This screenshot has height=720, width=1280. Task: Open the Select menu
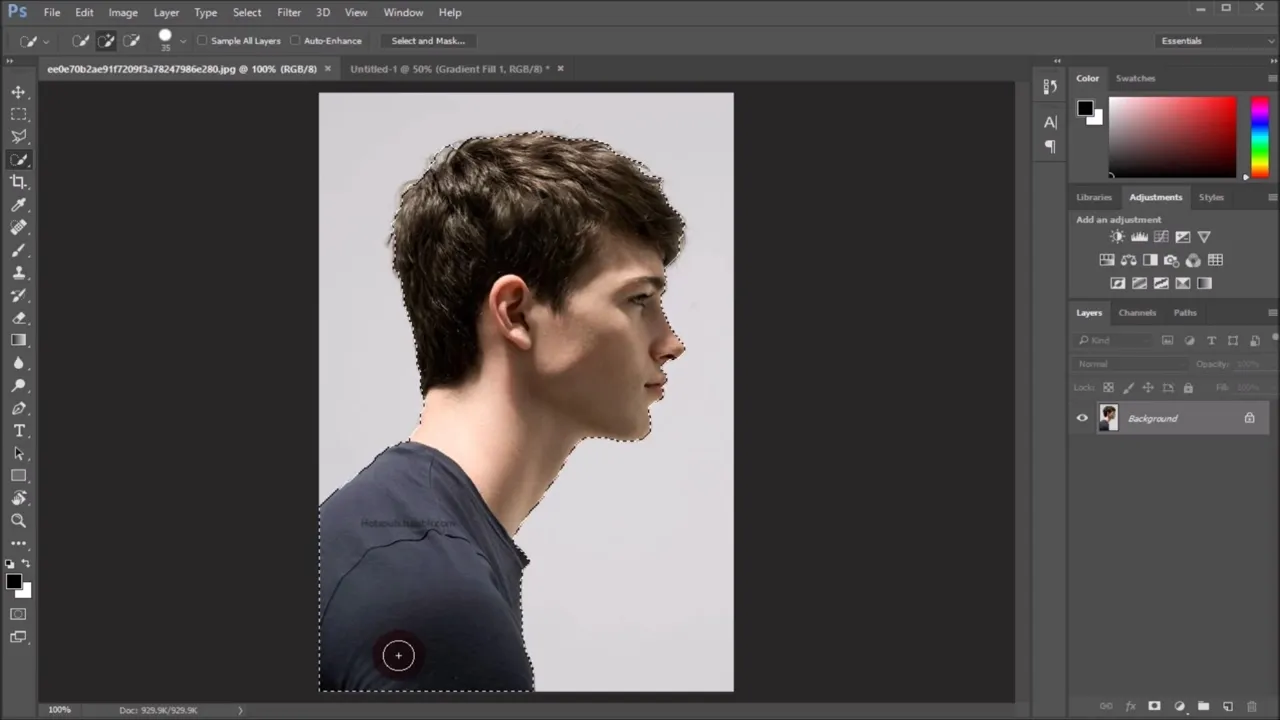click(247, 12)
